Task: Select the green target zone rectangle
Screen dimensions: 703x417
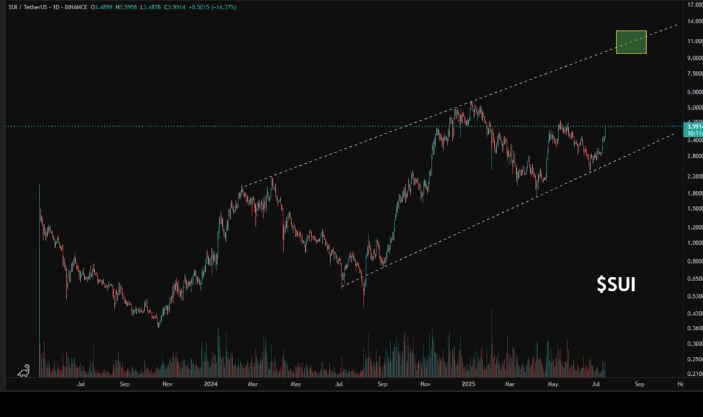Action: click(x=631, y=42)
